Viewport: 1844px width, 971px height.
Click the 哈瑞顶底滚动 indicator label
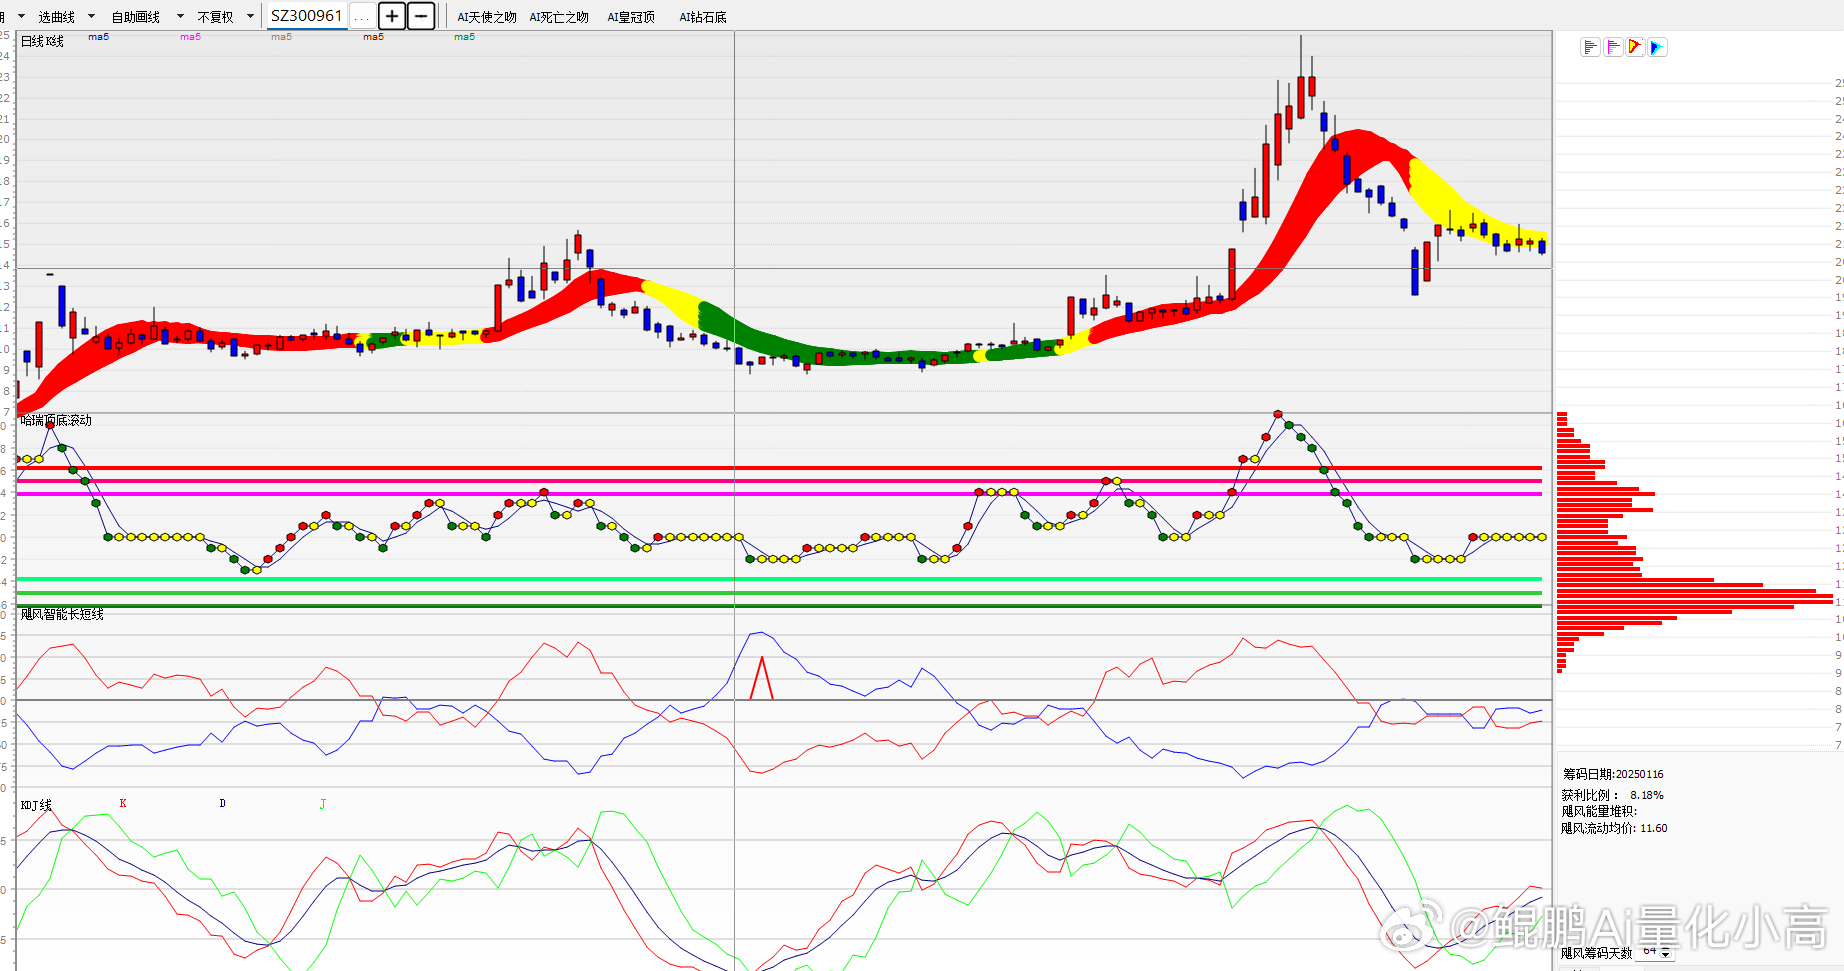tap(56, 420)
